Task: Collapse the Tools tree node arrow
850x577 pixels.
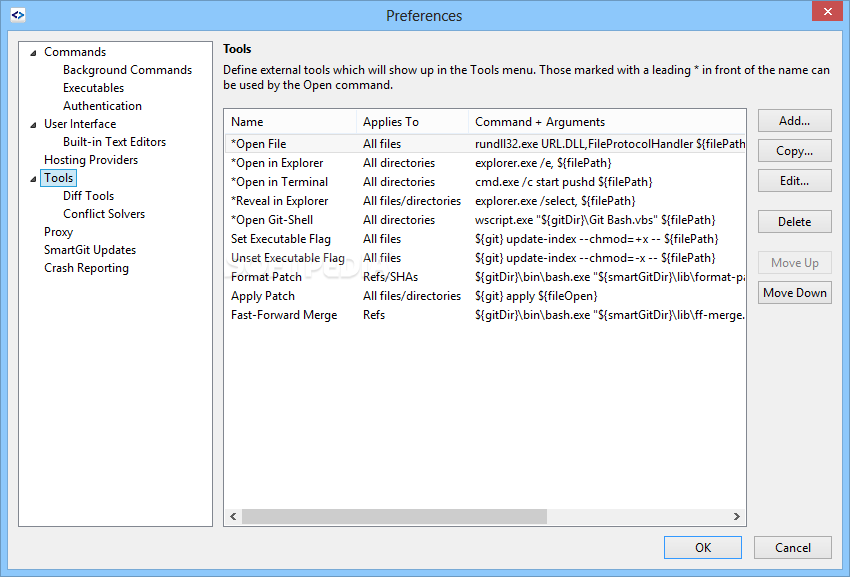Action: 34,179
